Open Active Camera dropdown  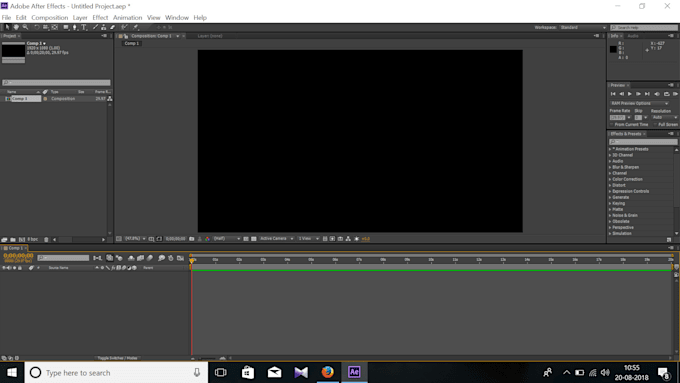click(x=277, y=239)
